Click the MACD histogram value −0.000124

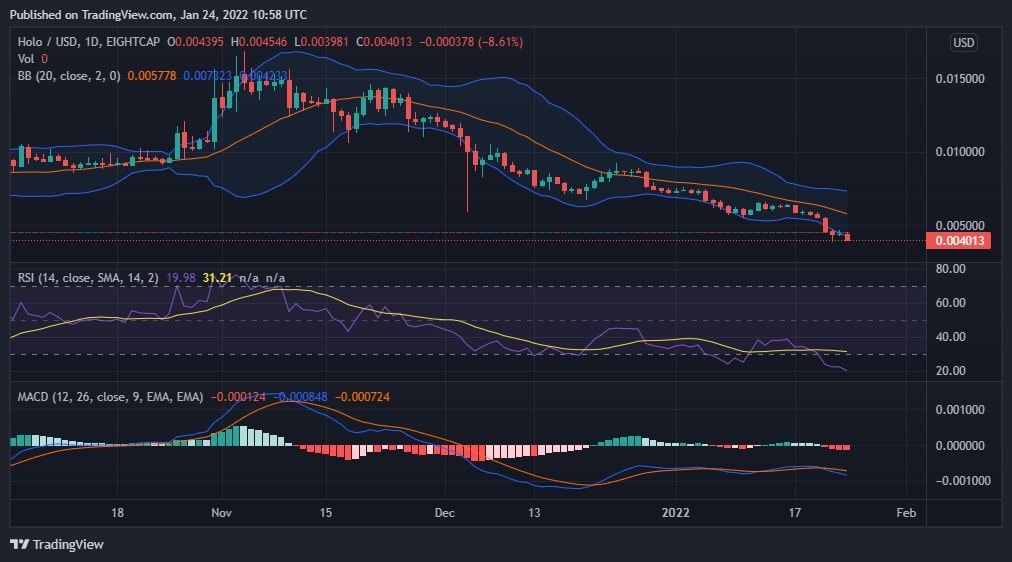click(238, 397)
